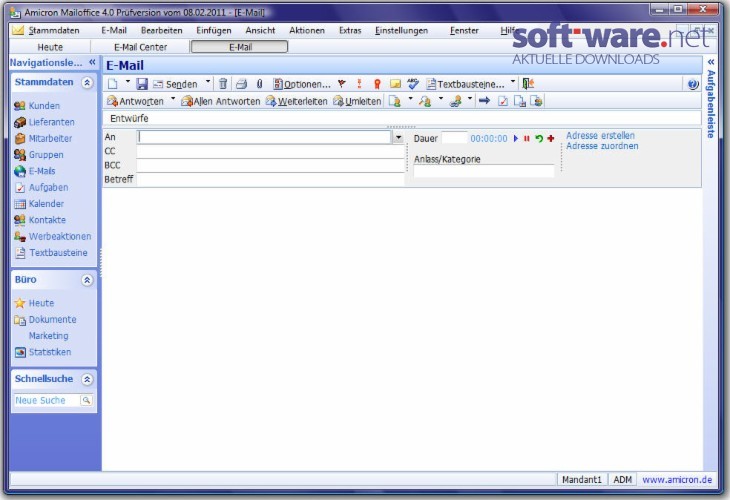Image resolution: width=730 pixels, height=500 pixels.
Task: Collapse the Stammdaten panel
Action: pyautogui.click(x=87, y=83)
